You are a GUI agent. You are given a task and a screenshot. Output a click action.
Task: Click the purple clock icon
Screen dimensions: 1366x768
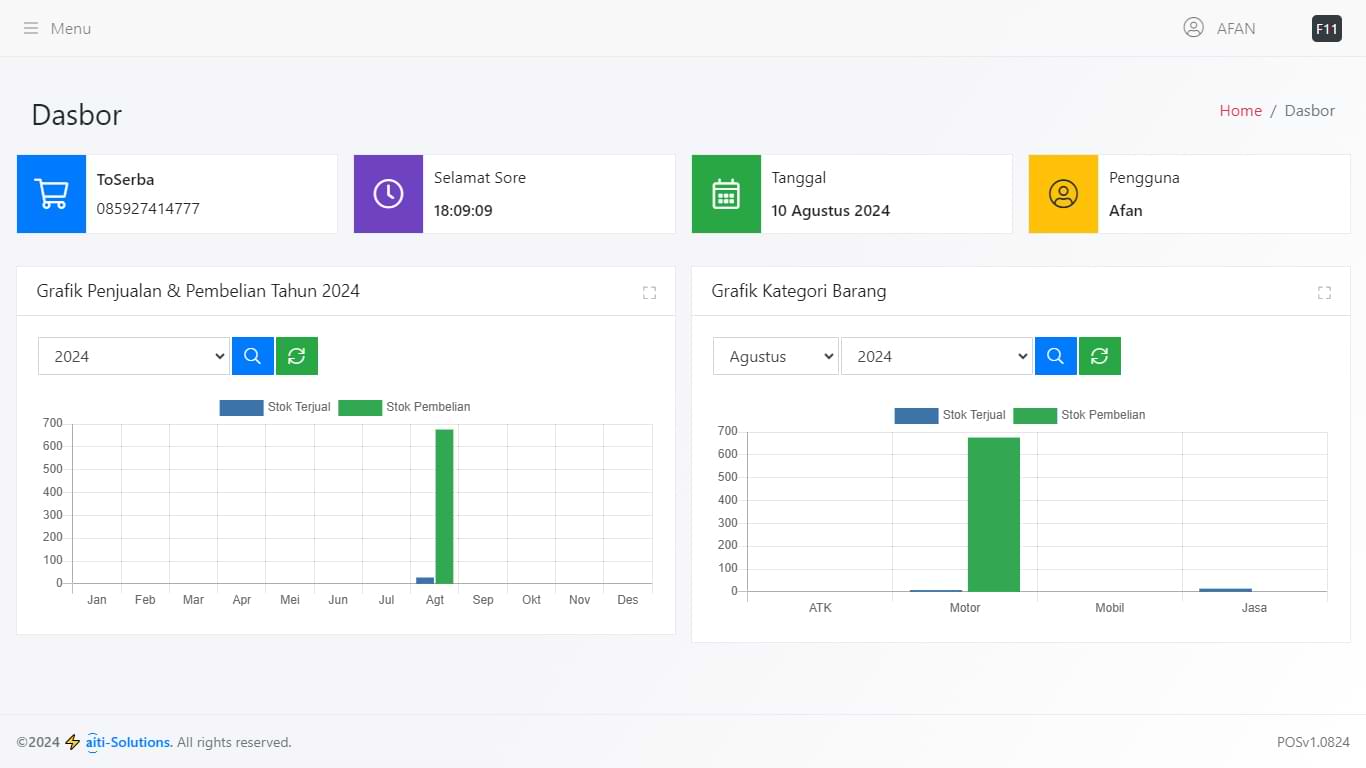coord(388,194)
